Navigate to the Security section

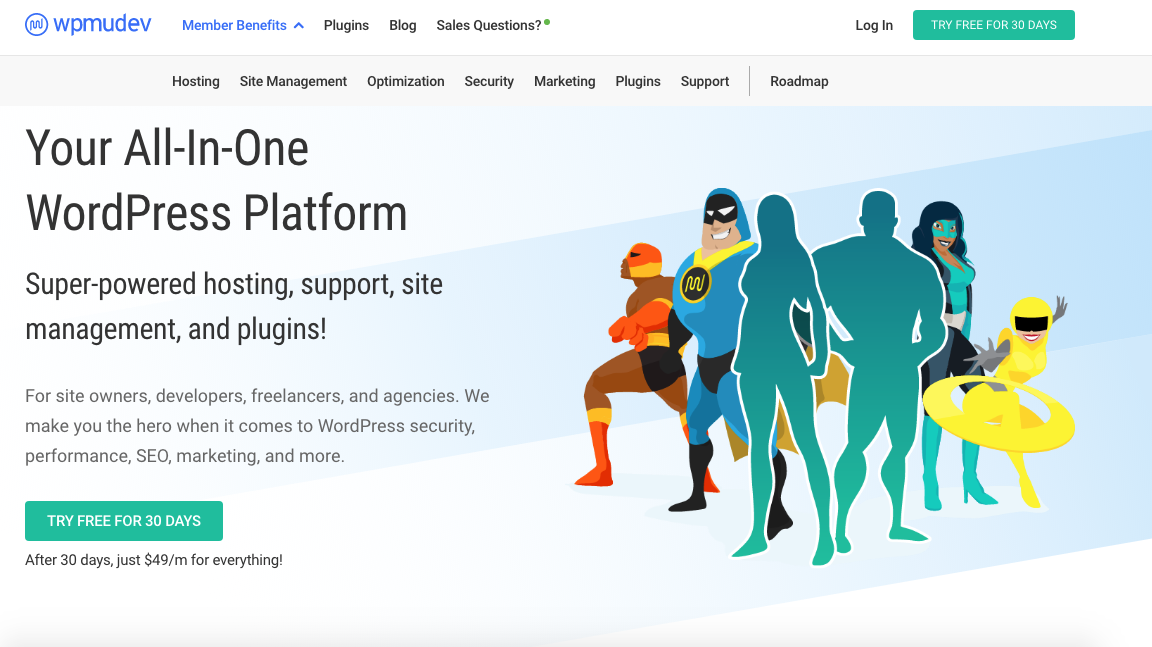tap(489, 81)
